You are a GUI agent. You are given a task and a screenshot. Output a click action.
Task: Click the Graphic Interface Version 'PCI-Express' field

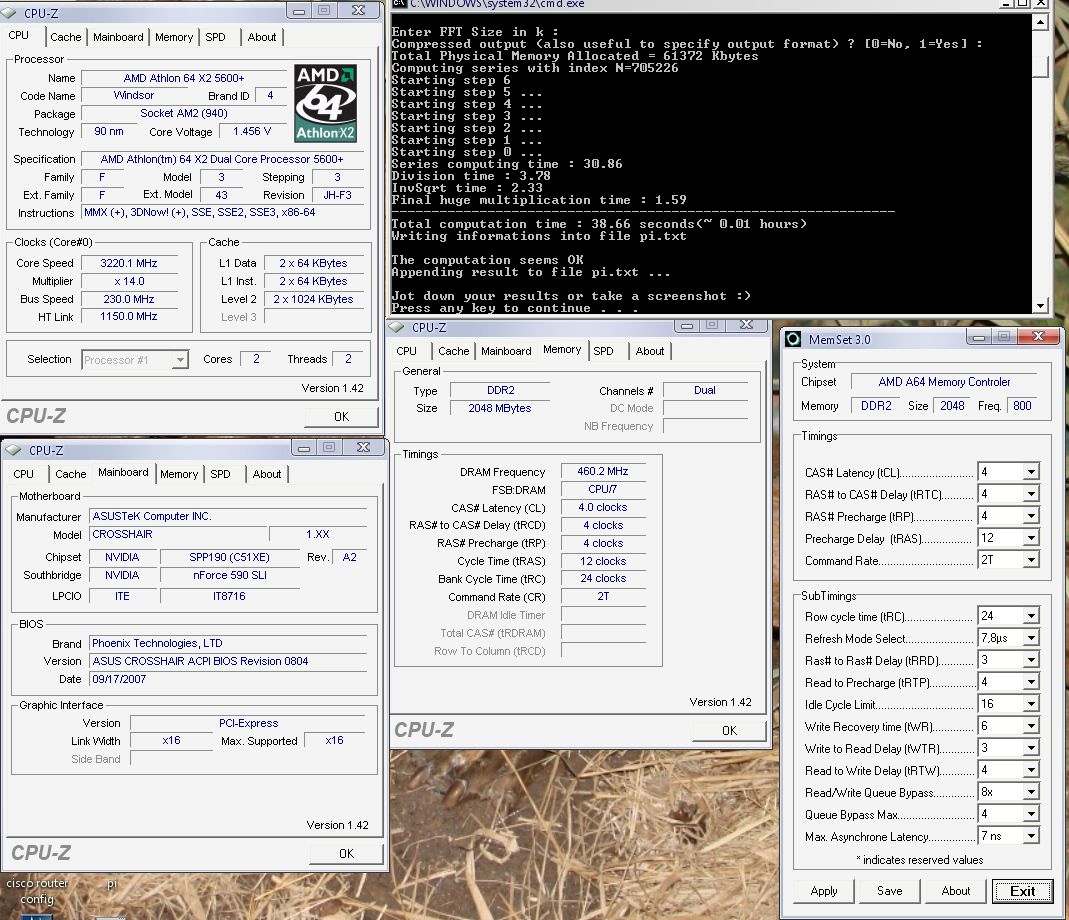click(248, 723)
